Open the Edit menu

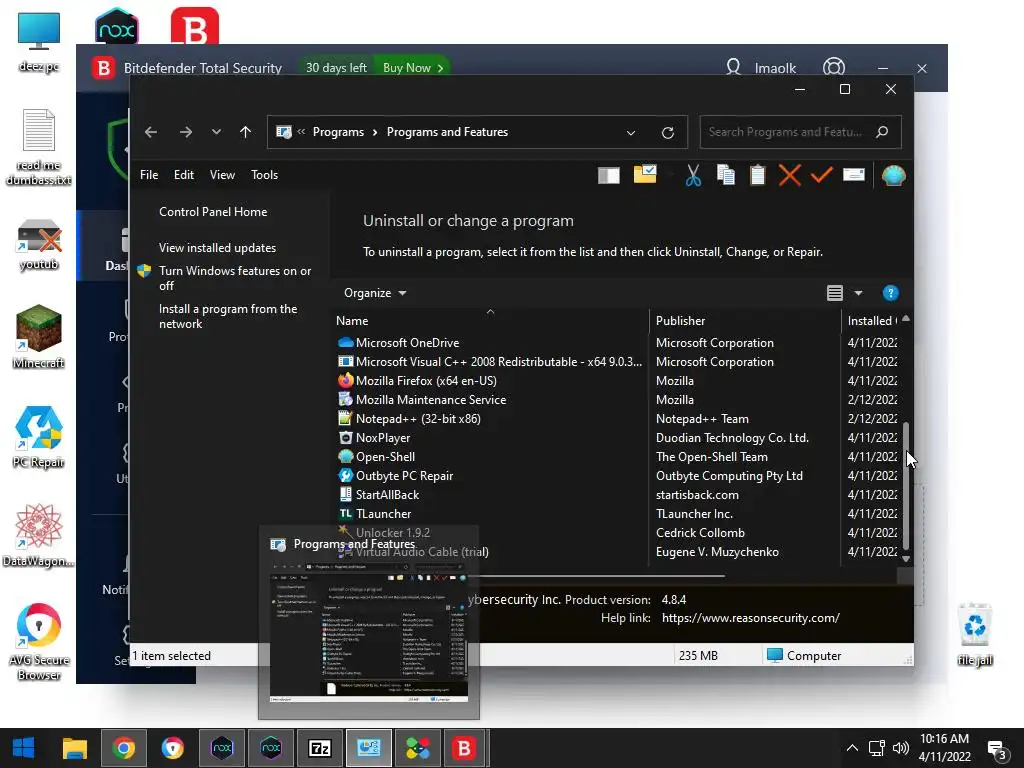click(x=184, y=175)
